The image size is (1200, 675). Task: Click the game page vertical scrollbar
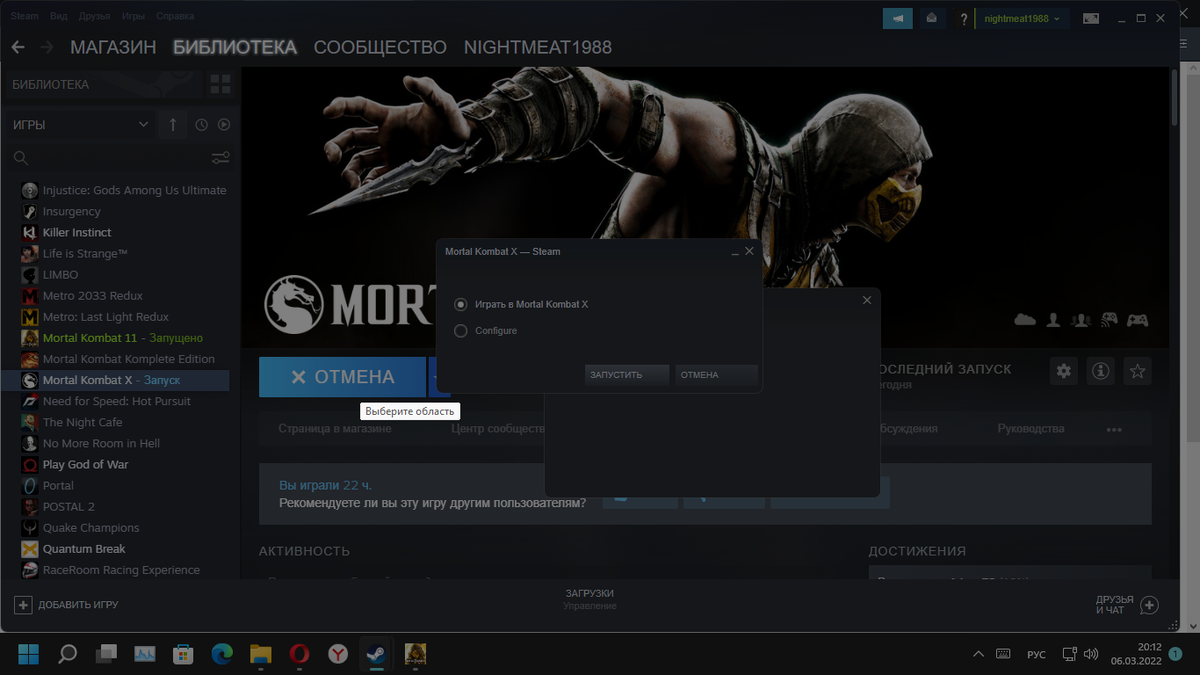click(x=1175, y=97)
